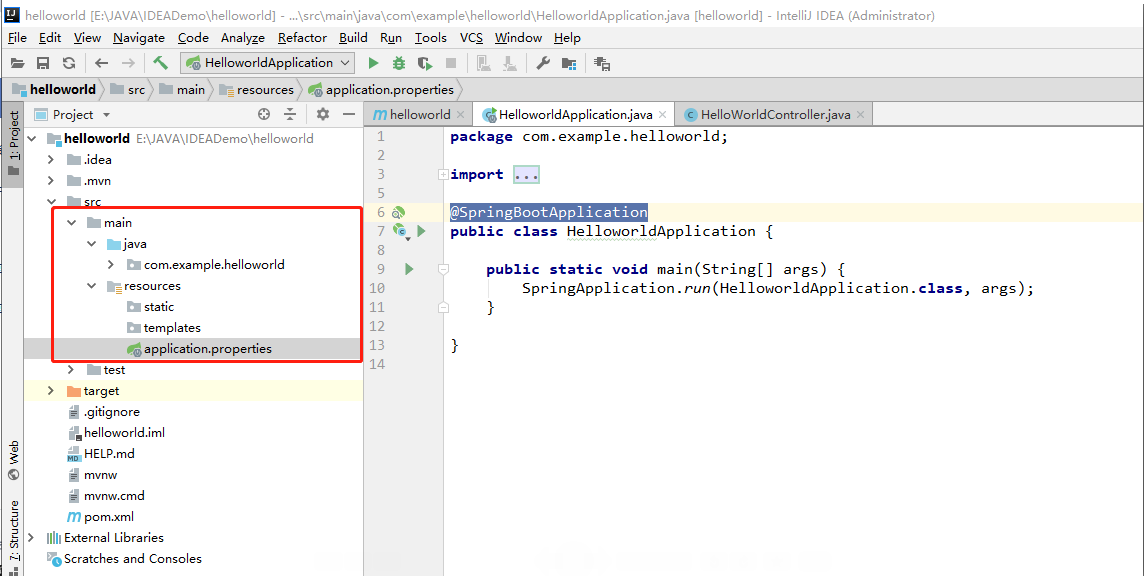Viewport: 1144px width, 576px height.
Task: Open the File menu
Action: [18, 38]
